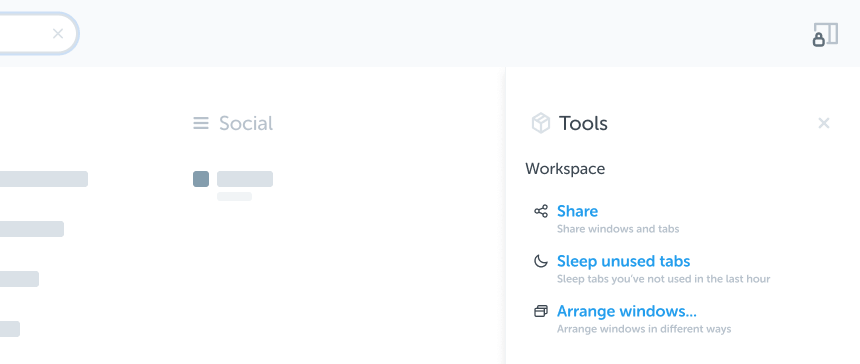
Task: Select the first placeholder tab on left
Action: pyautogui.click(x=44, y=179)
